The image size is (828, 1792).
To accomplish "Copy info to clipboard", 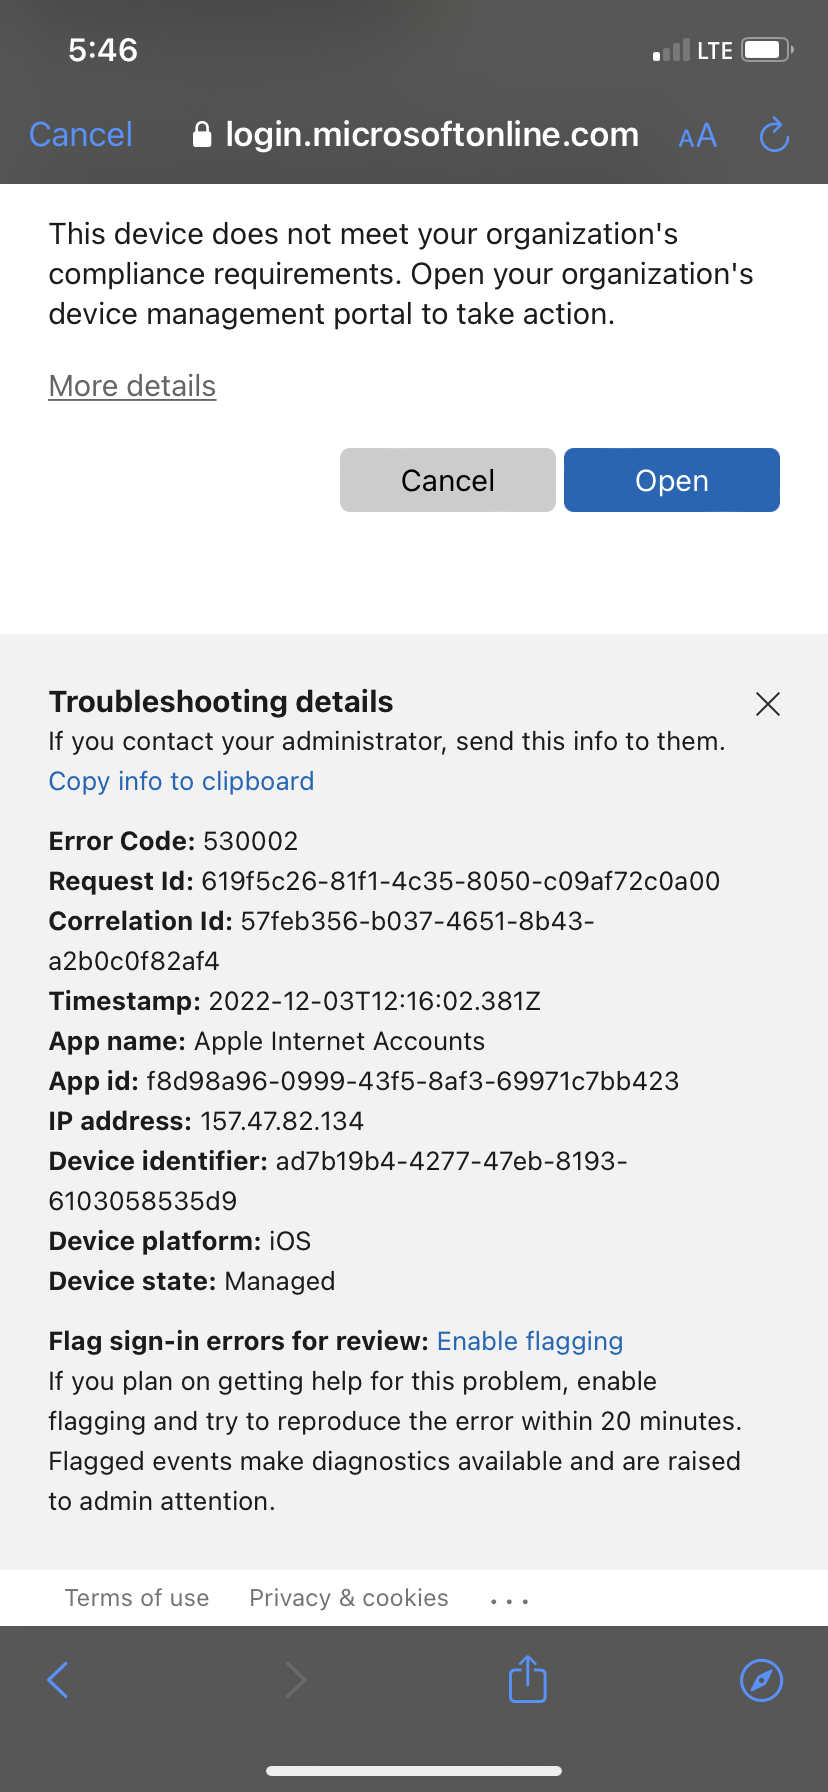I will click(181, 781).
